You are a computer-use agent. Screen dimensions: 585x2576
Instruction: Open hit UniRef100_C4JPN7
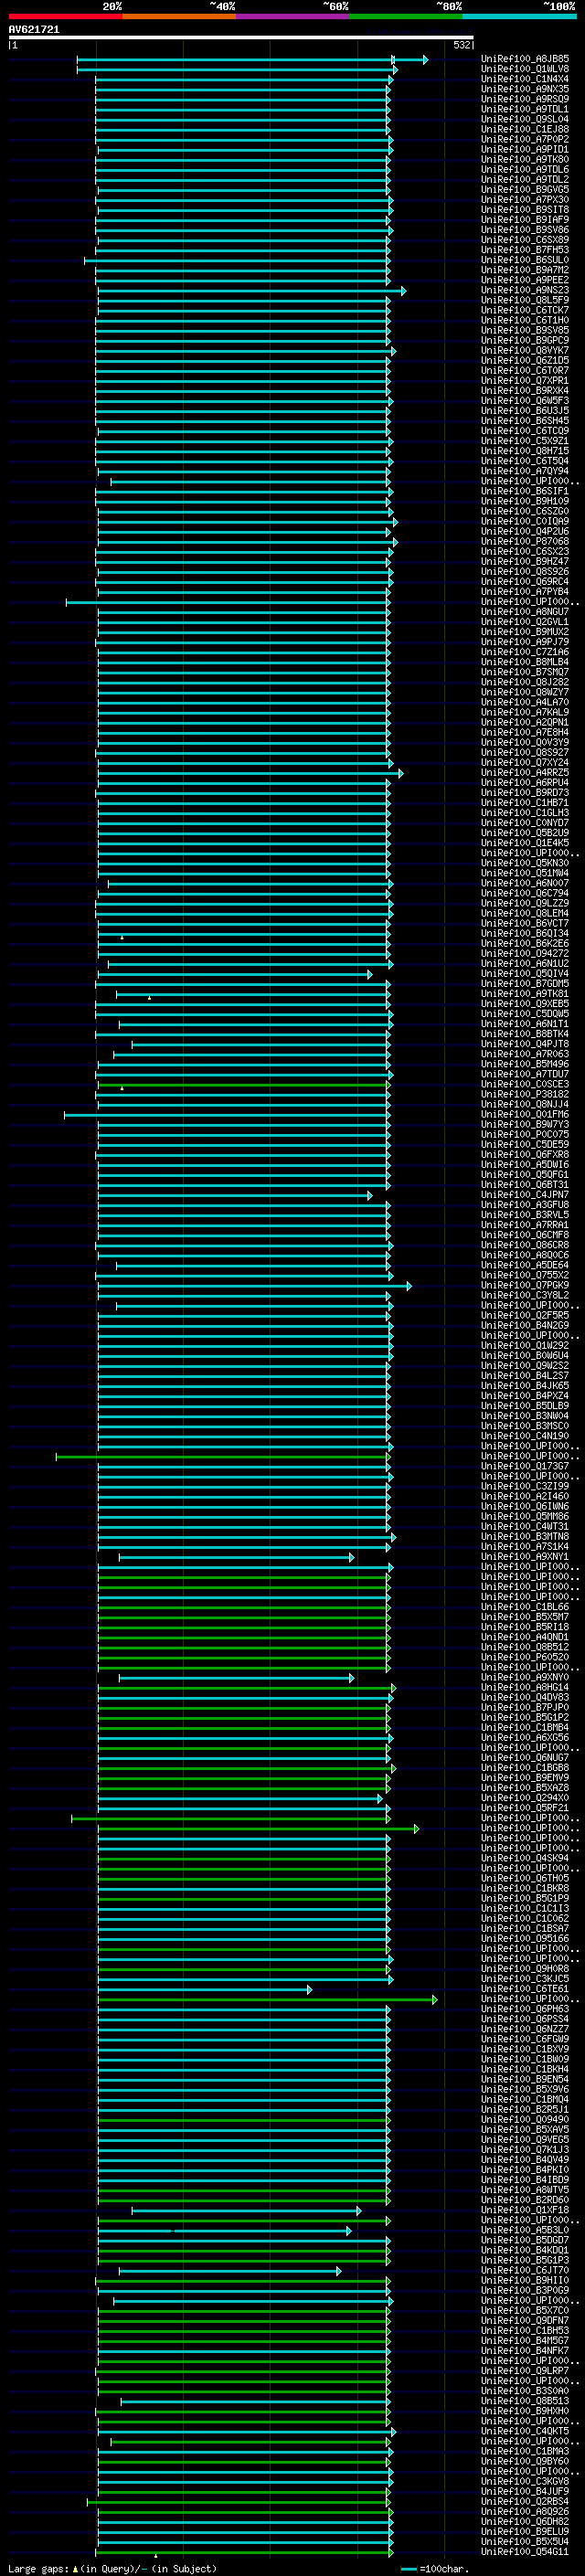(525, 1197)
